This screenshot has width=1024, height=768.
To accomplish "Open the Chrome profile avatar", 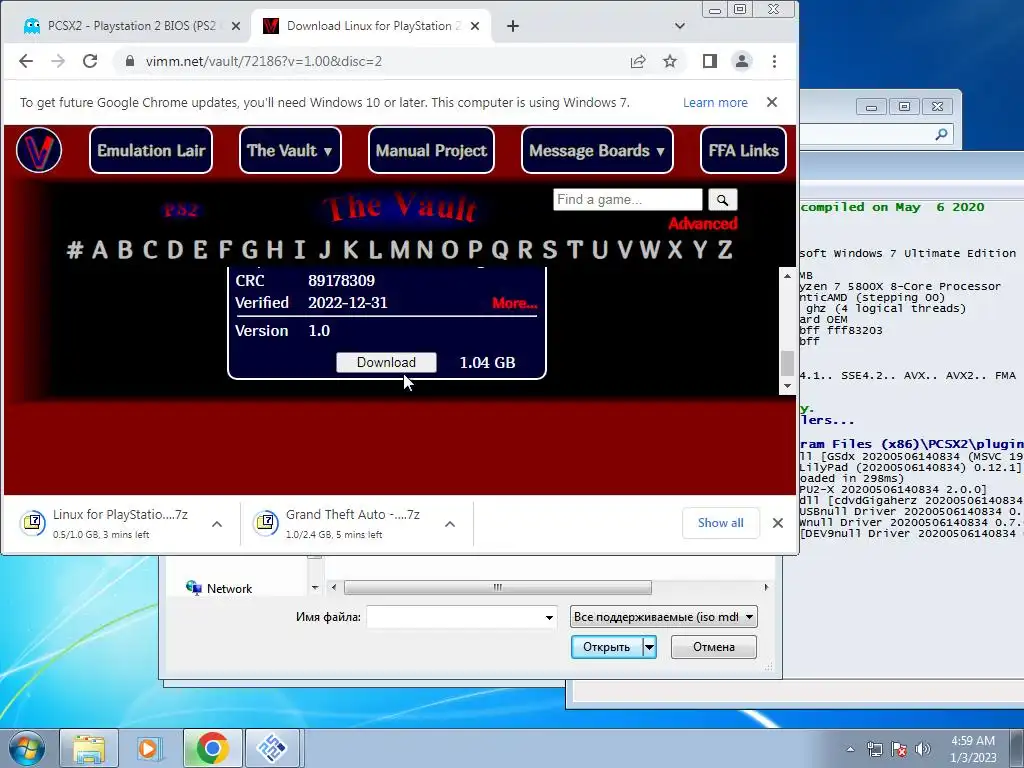I will click(742, 61).
